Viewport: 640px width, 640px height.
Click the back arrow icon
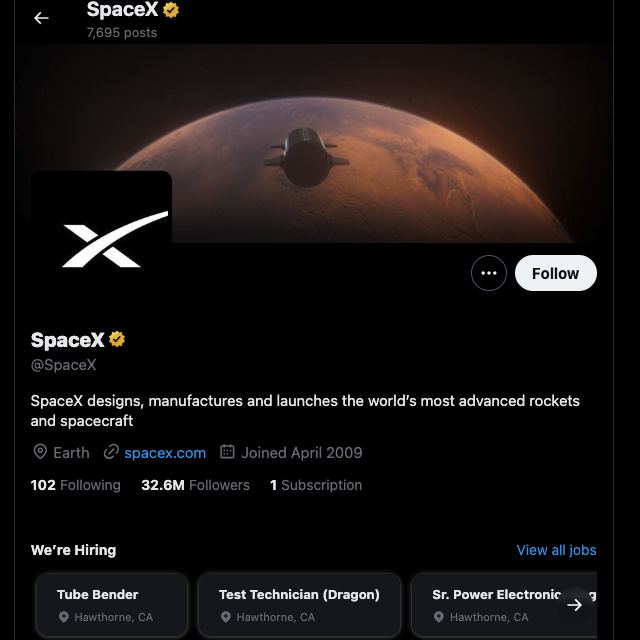pos(41,18)
